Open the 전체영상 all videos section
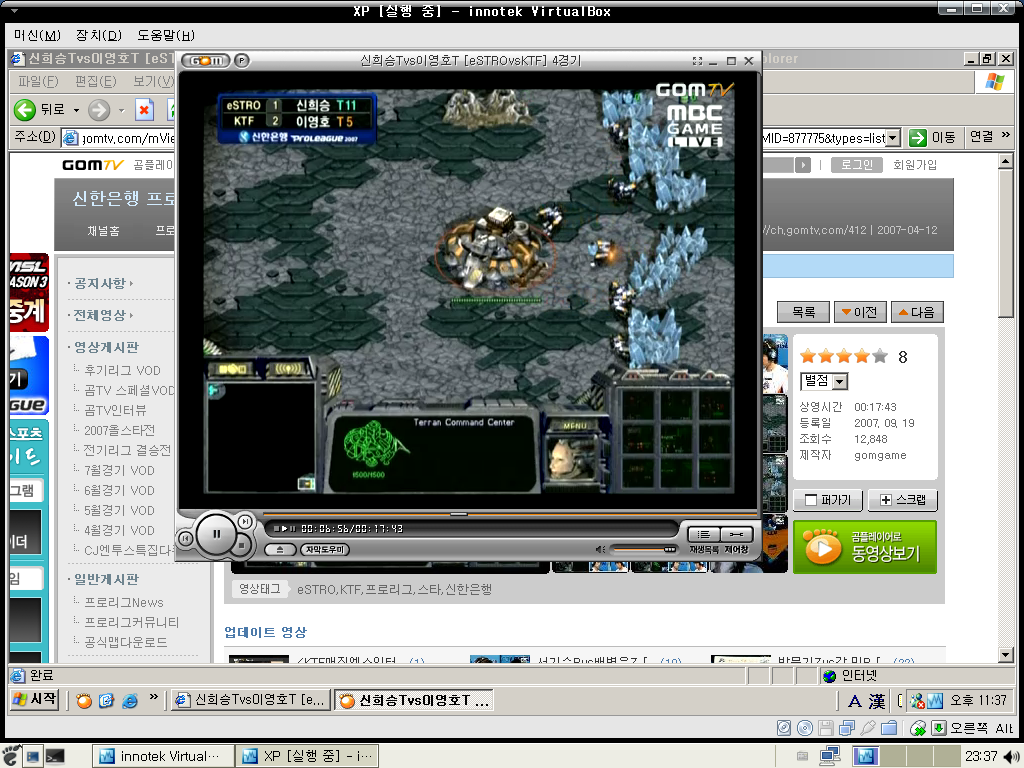Screen dimensions: 1024x768 pos(99,315)
